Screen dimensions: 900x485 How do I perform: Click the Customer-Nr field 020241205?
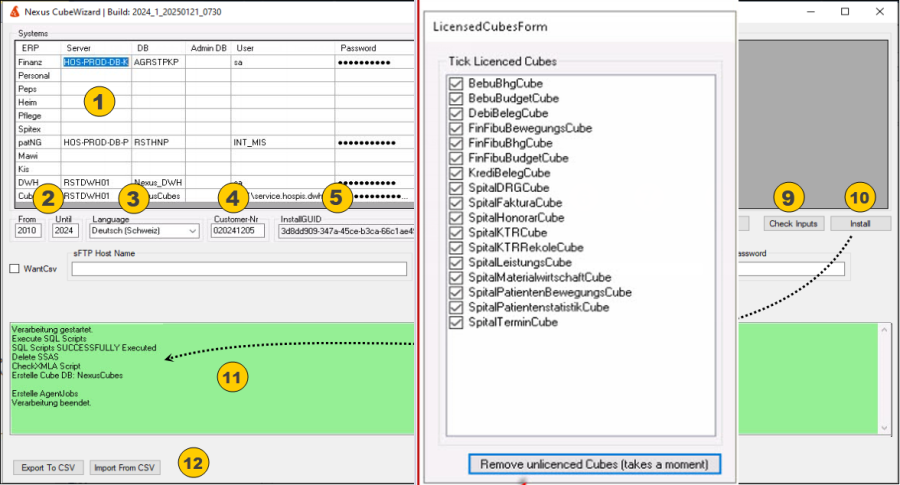point(238,231)
